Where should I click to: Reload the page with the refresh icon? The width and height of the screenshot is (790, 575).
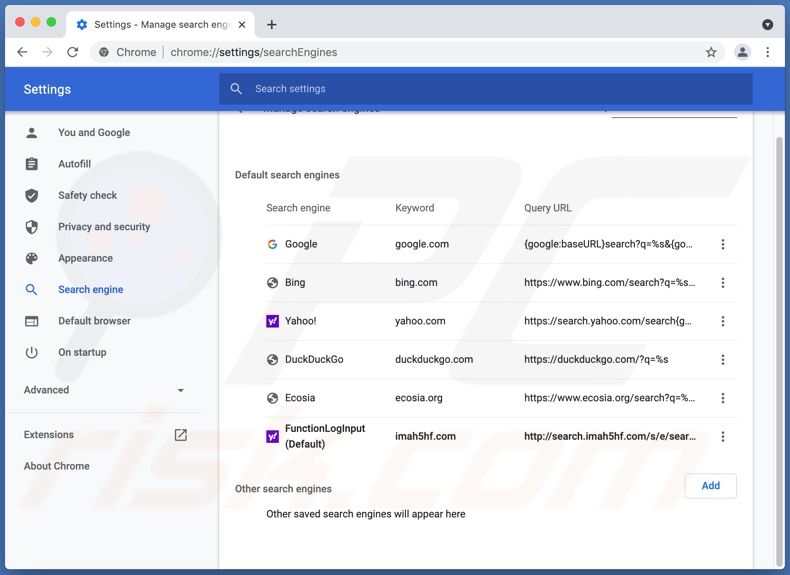coord(72,52)
